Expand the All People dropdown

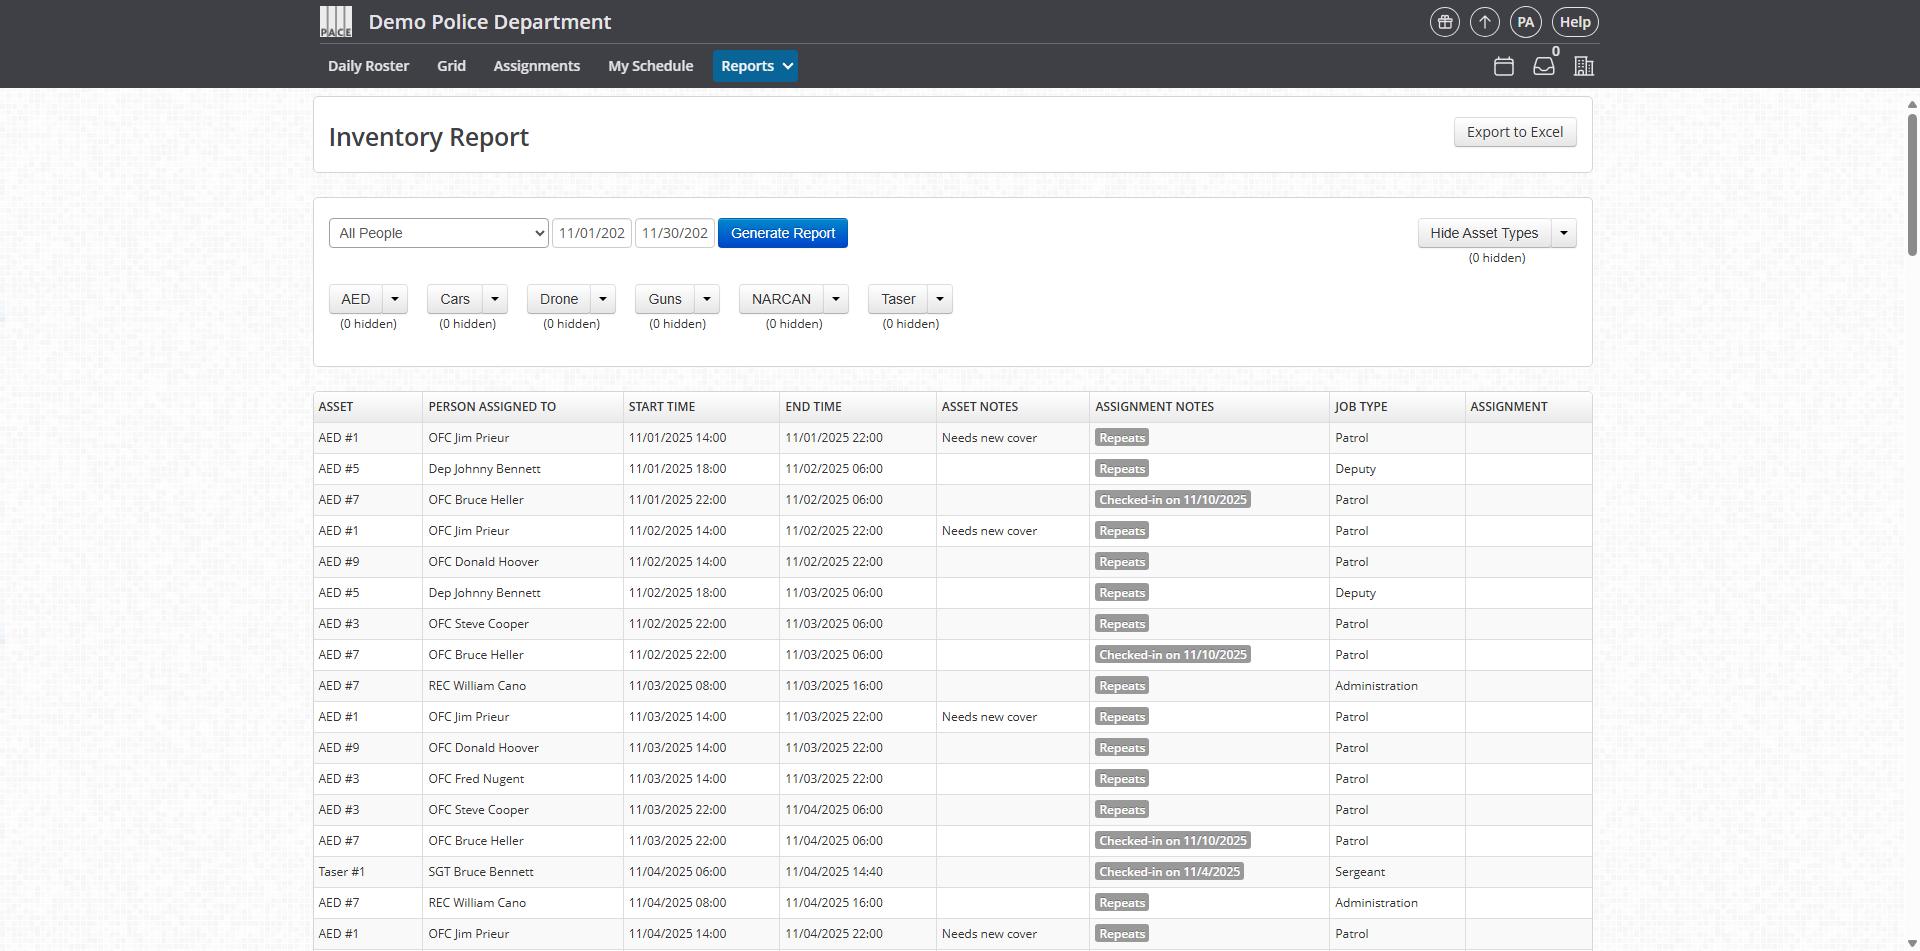438,233
